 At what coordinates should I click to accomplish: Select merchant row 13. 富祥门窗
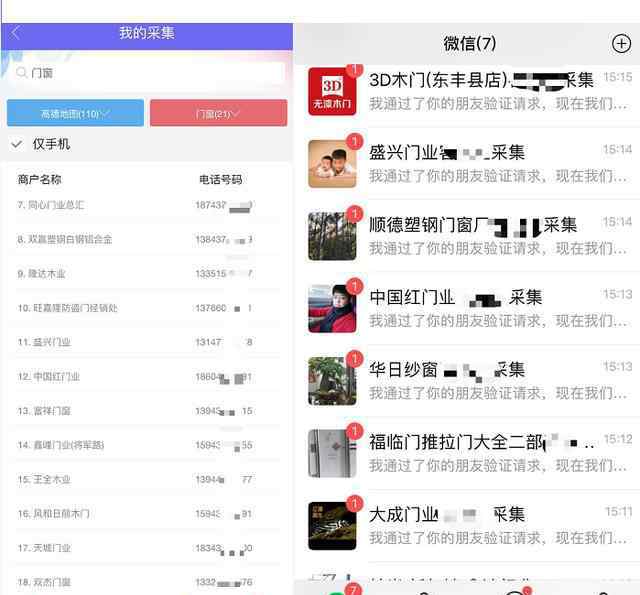147,411
